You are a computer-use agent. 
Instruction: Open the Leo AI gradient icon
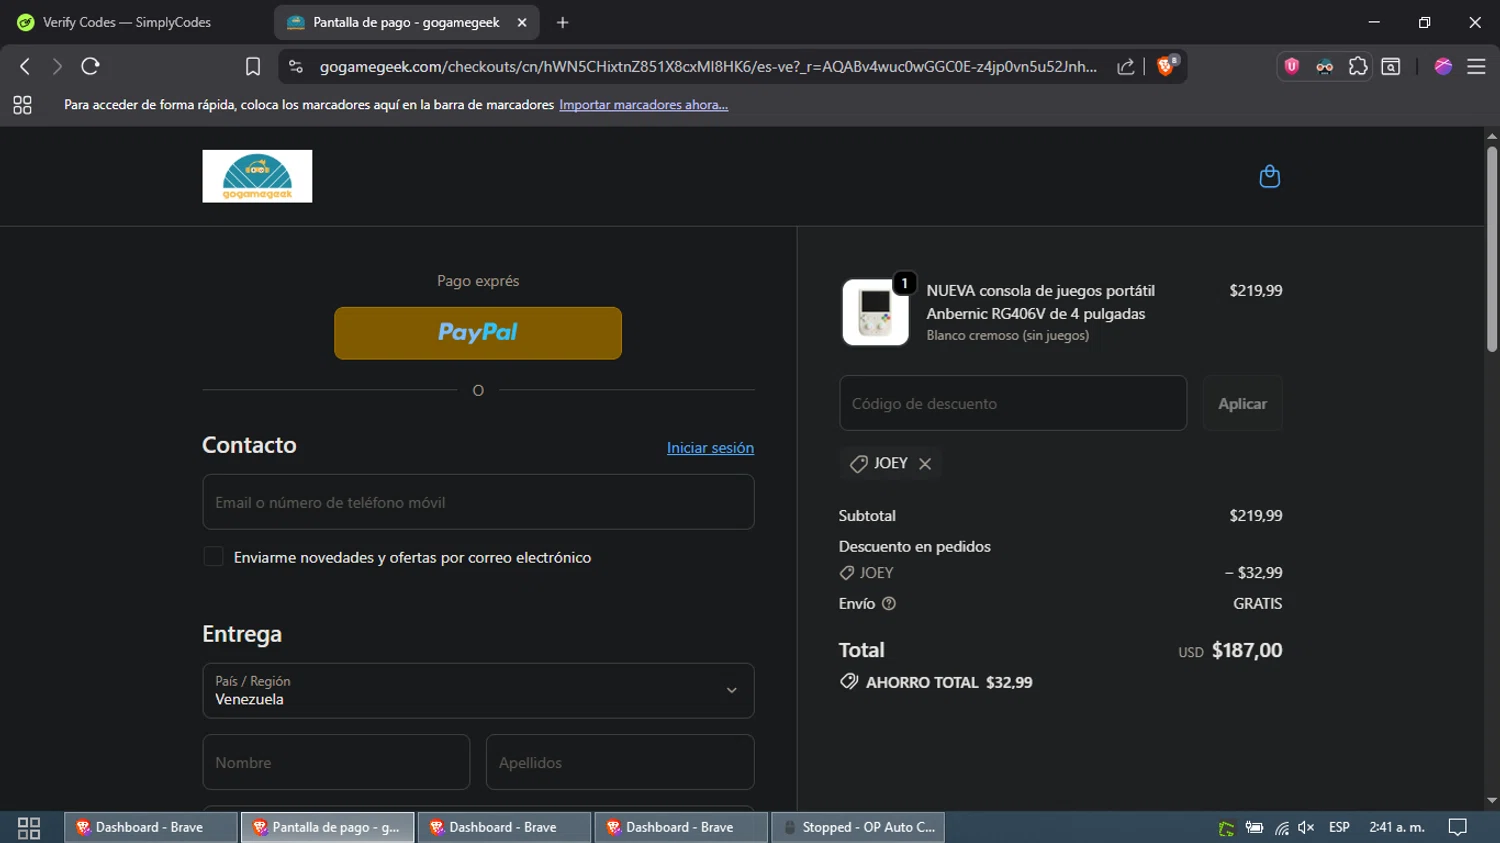coord(1443,66)
